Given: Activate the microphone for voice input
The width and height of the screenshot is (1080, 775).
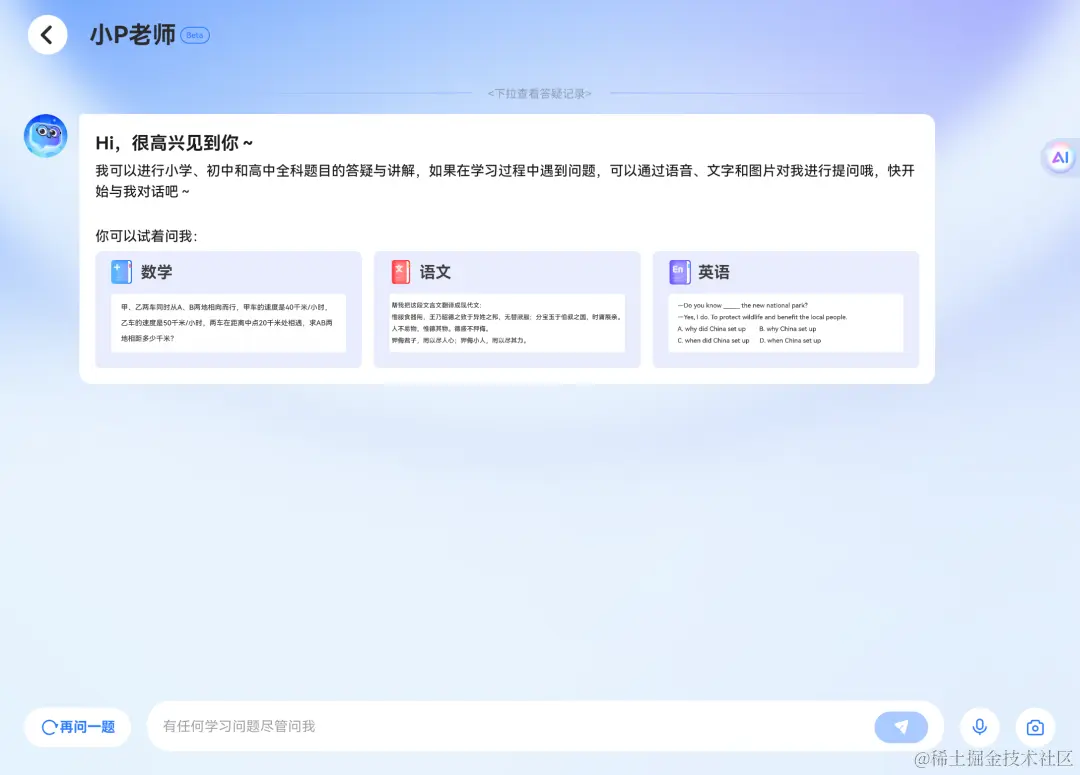Looking at the screenshot, I should click(x=979, y=727).
